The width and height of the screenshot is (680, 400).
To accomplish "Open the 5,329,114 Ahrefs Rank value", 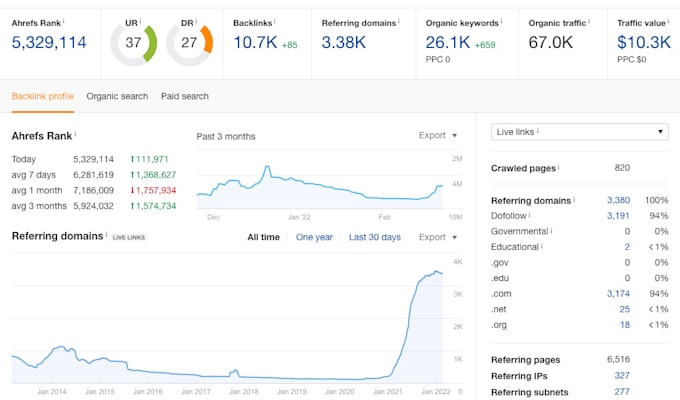I will click(x=49, y=43).
